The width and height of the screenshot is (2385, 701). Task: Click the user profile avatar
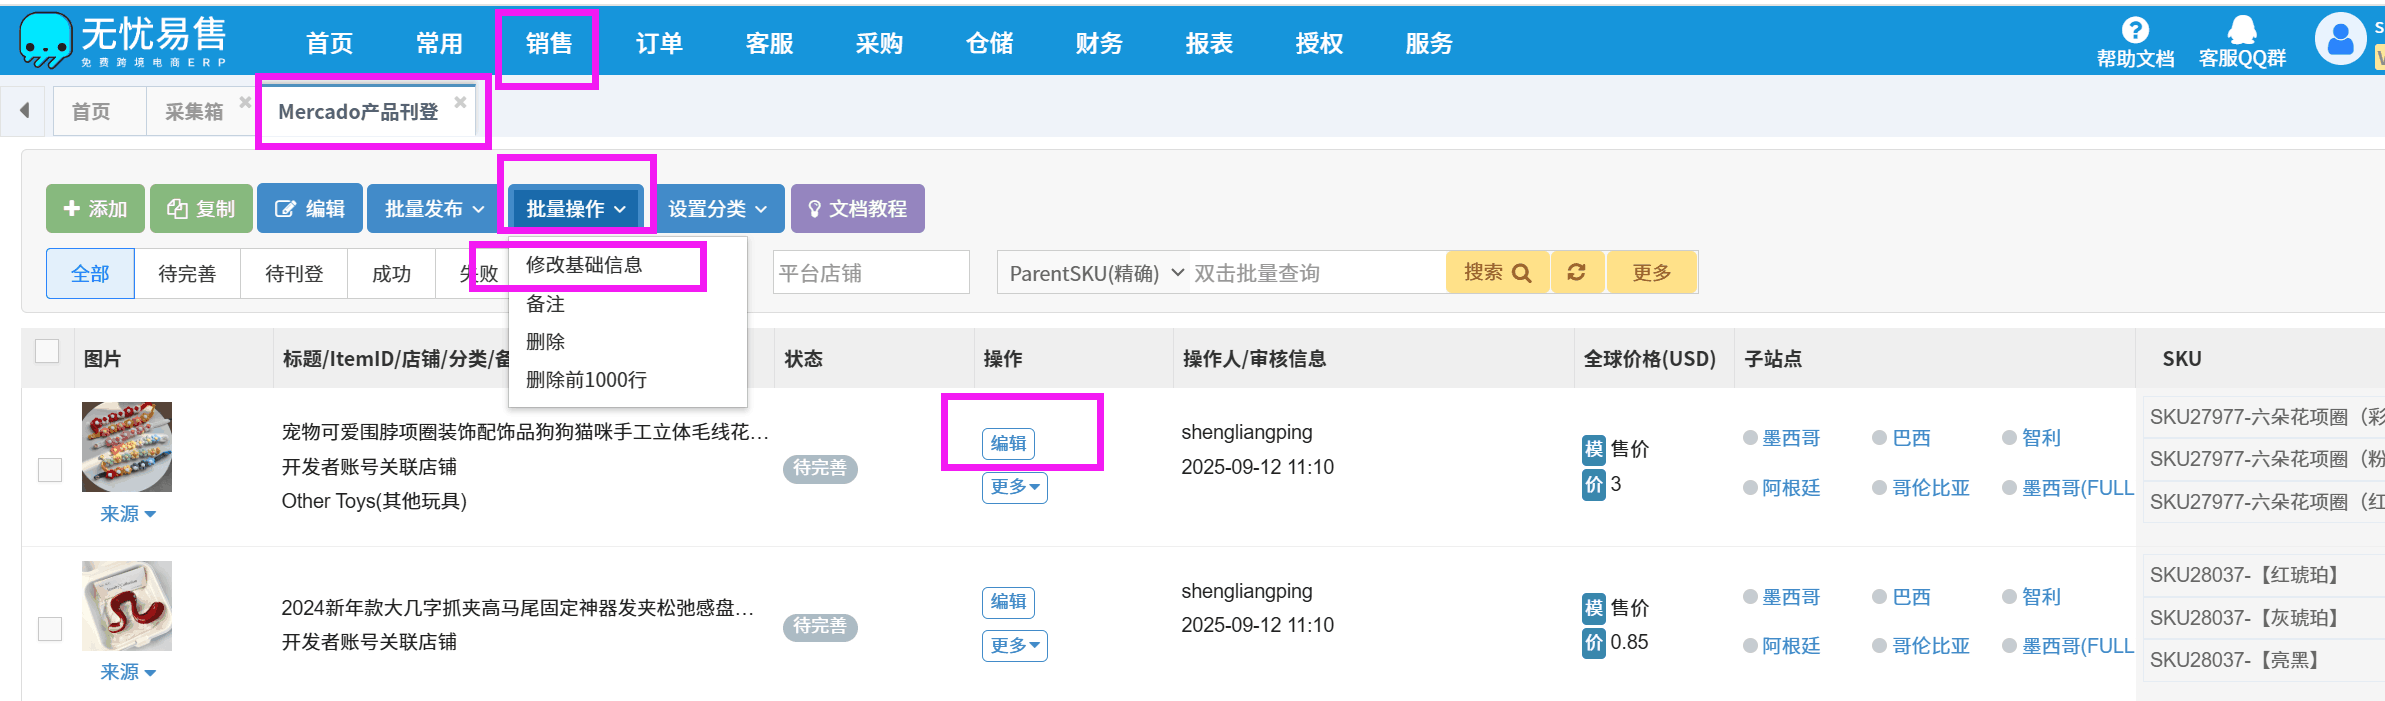pyautogui.click(x=2340, y=40)
